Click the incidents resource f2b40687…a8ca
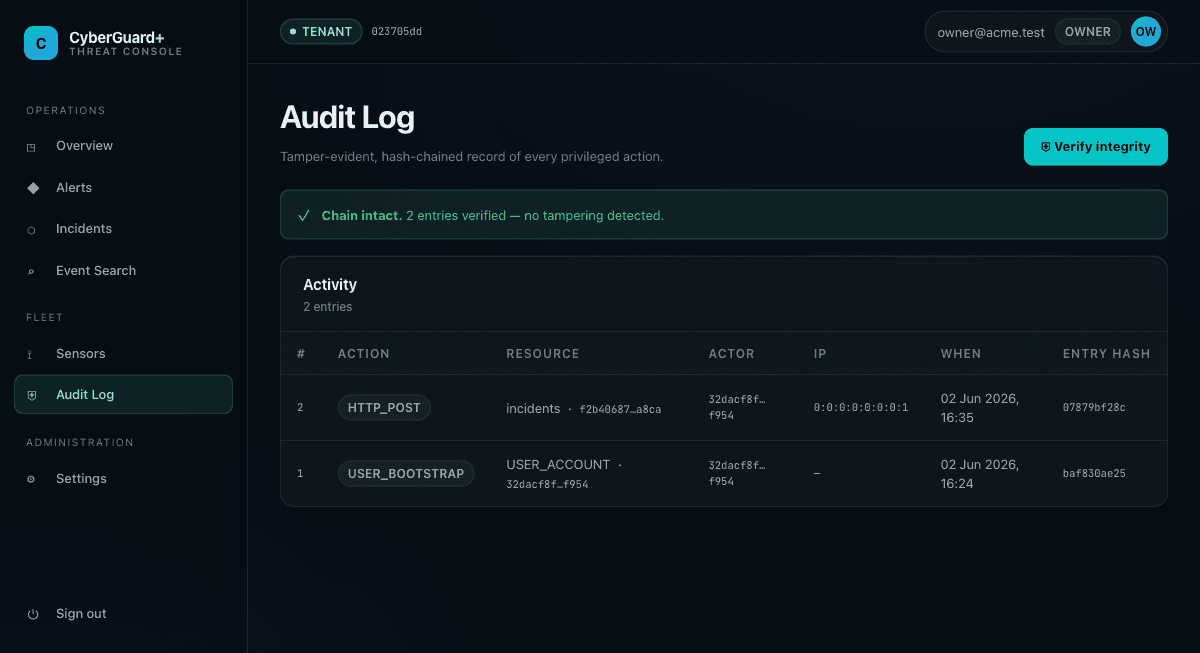The height and width of the screenshot is (653, 1200). coord(584,409)
